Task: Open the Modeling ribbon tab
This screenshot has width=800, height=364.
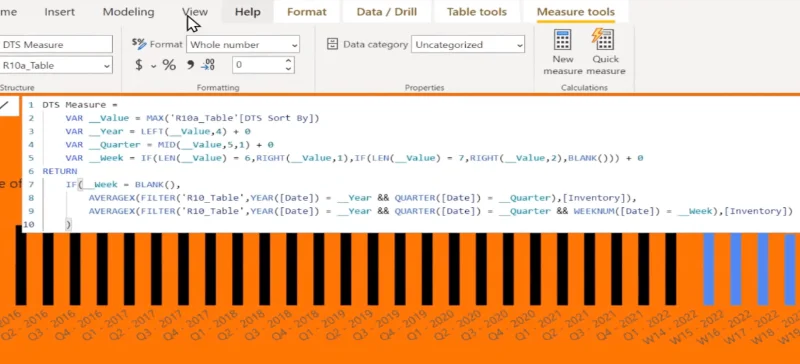Action: click(129, 12)
